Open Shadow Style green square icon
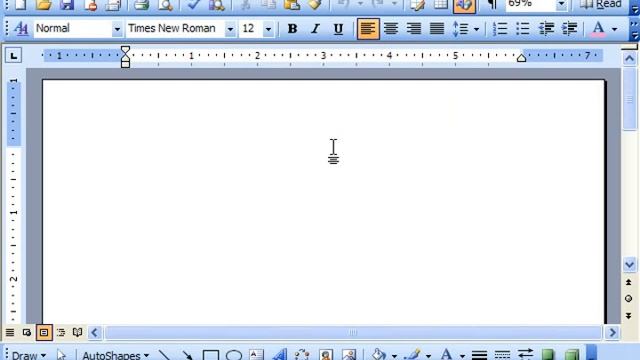Screen dimensions: 640x360 coord(548,355)
